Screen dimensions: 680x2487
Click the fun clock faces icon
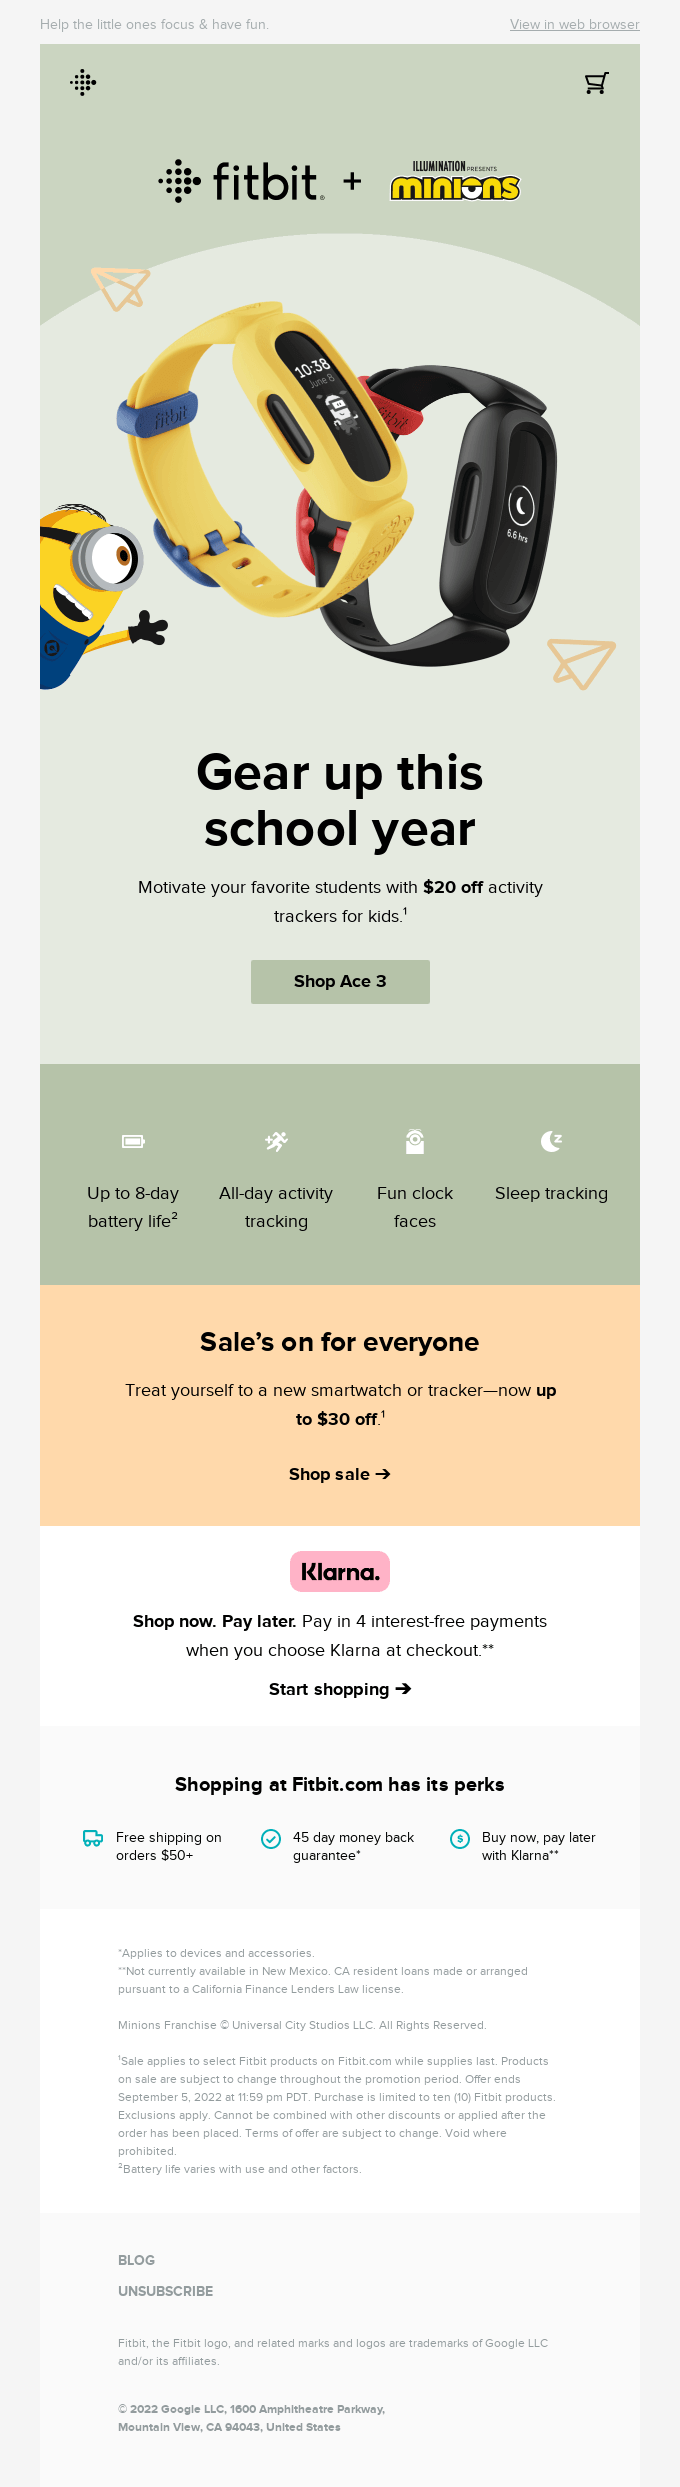click(415, 1141)
